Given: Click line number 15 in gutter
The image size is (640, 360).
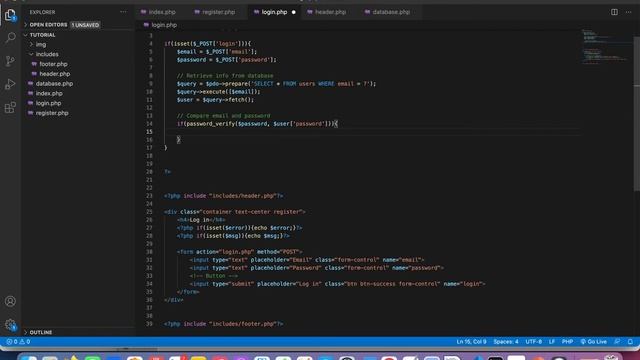Looking at the screenshot, I should (x=149, y=132).
